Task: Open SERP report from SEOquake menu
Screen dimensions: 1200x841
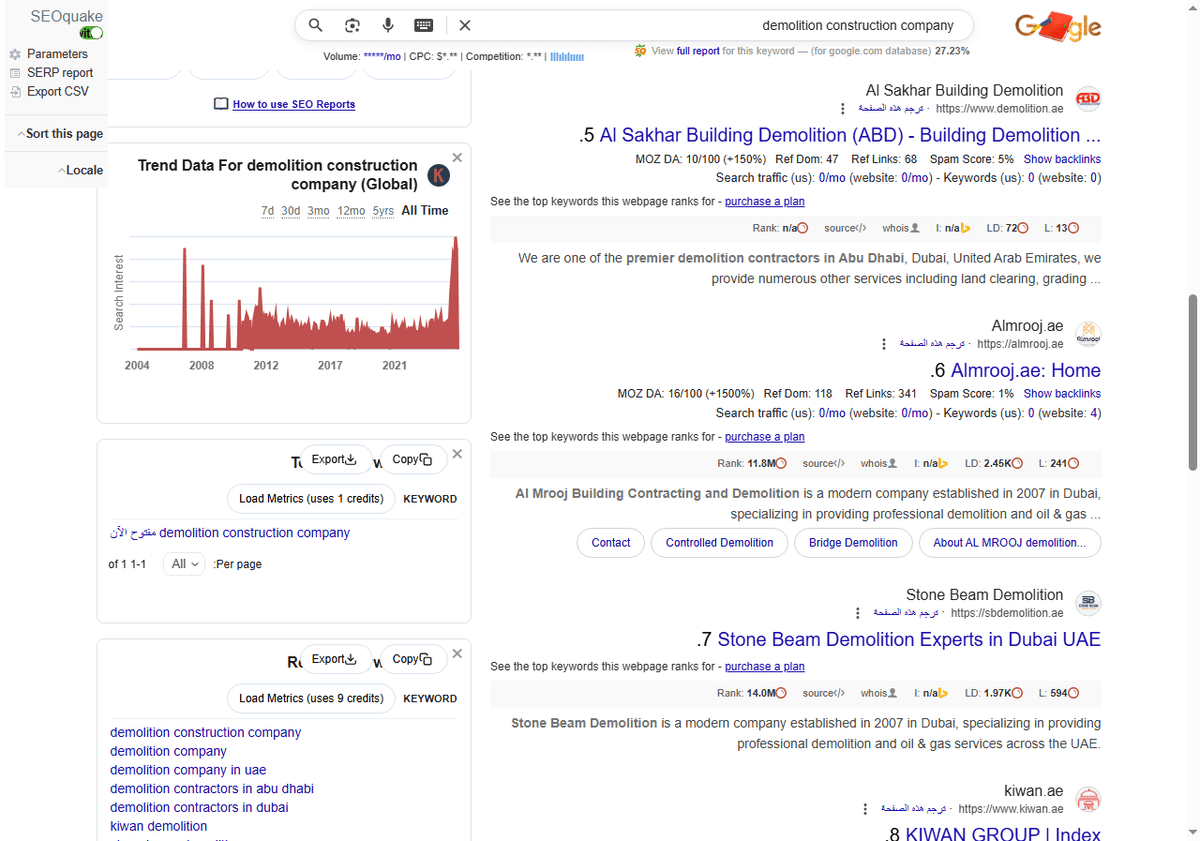Action: click(x=60, y=73)
